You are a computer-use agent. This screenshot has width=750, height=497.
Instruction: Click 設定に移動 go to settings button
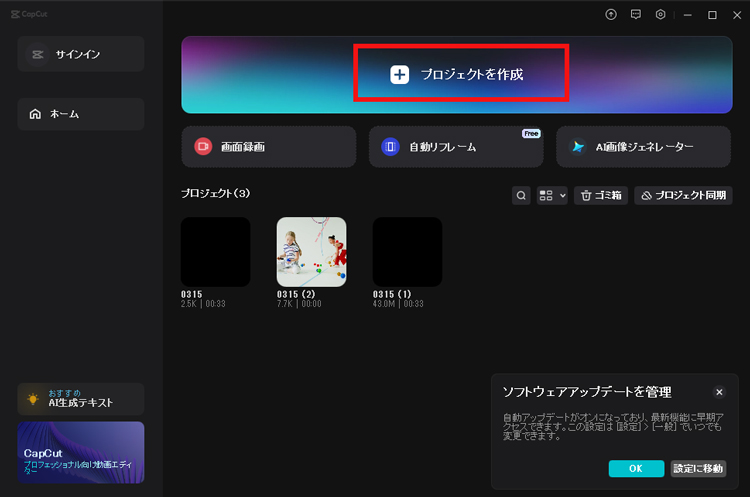click(698, 468)
